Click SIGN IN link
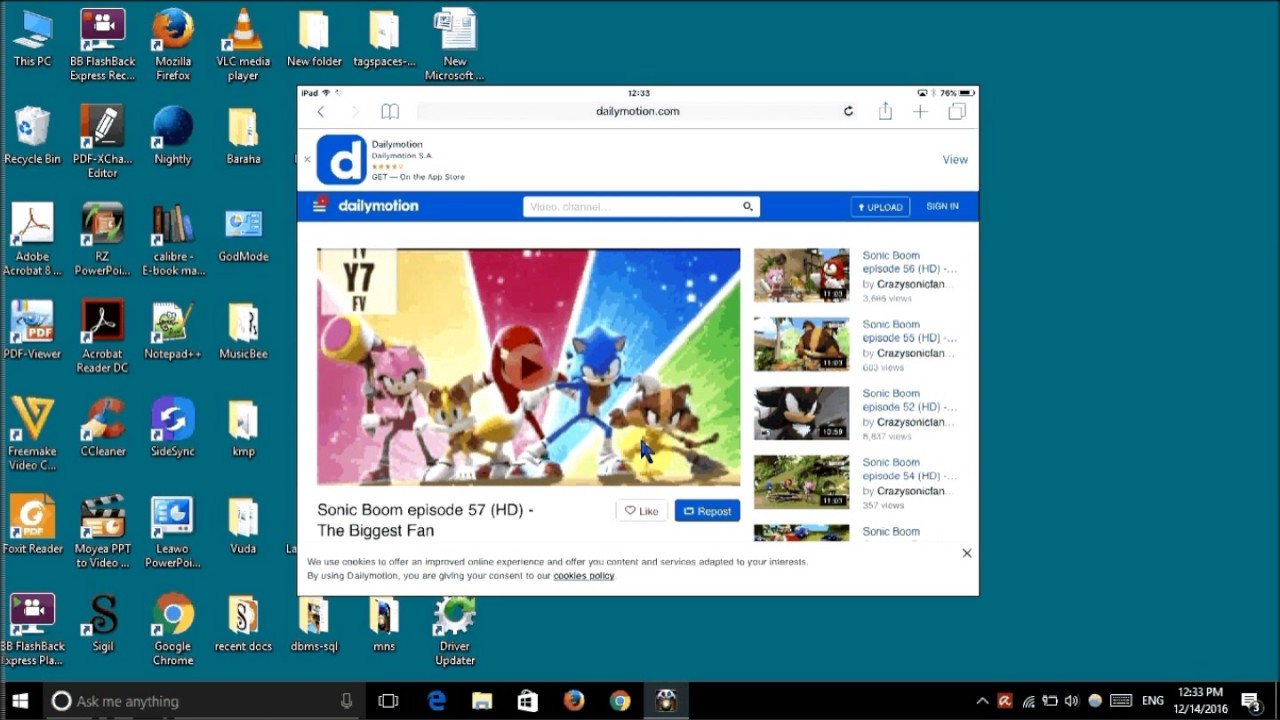 click(x=942, y=206)
